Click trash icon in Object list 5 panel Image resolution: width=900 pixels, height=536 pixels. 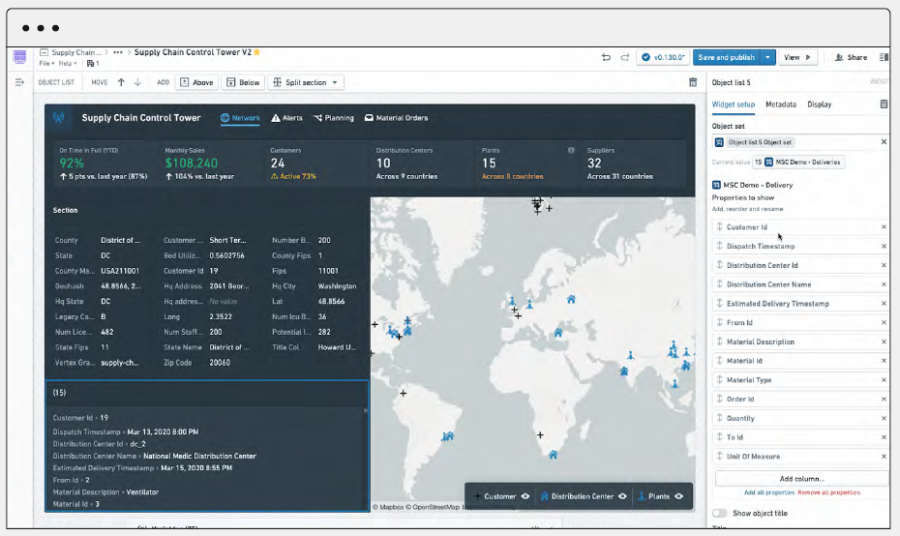tap(883, 104)
